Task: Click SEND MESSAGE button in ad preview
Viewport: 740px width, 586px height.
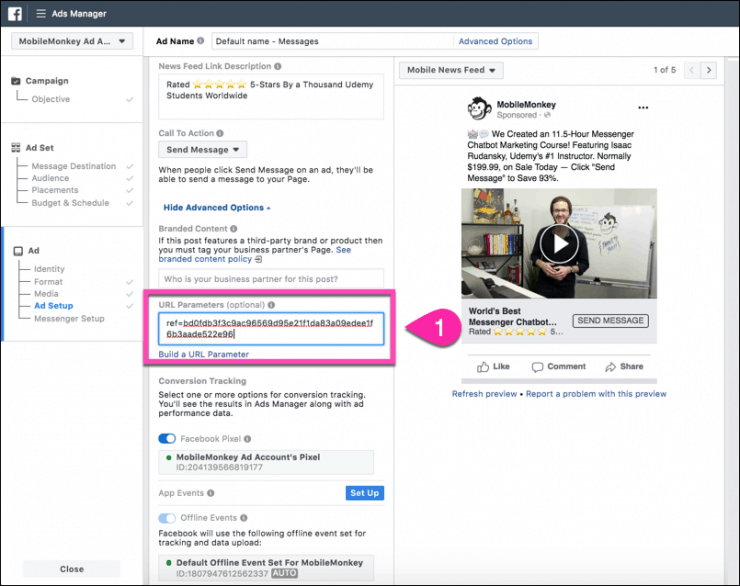Action: (610, 321)
